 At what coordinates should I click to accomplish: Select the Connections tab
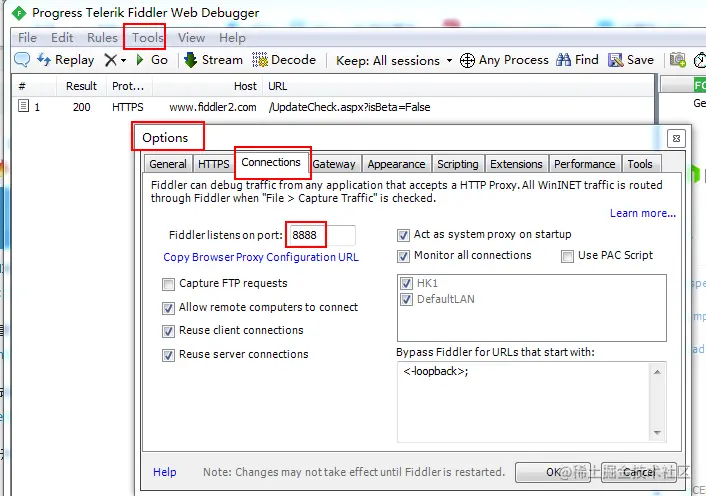(271, 162)
